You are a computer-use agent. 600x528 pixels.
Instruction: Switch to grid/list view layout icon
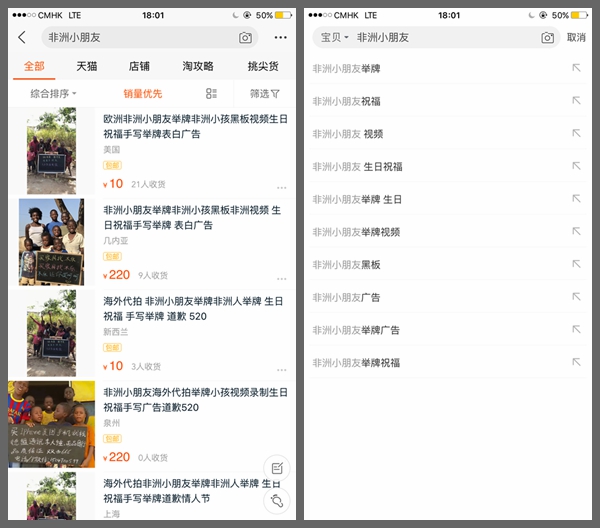coord(211,93)
